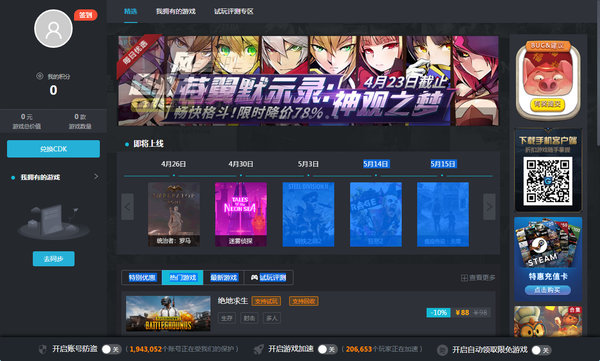Click the 支持回收 orange tag
The width and height of the screenshot is (600, 361).
(304, 301)
